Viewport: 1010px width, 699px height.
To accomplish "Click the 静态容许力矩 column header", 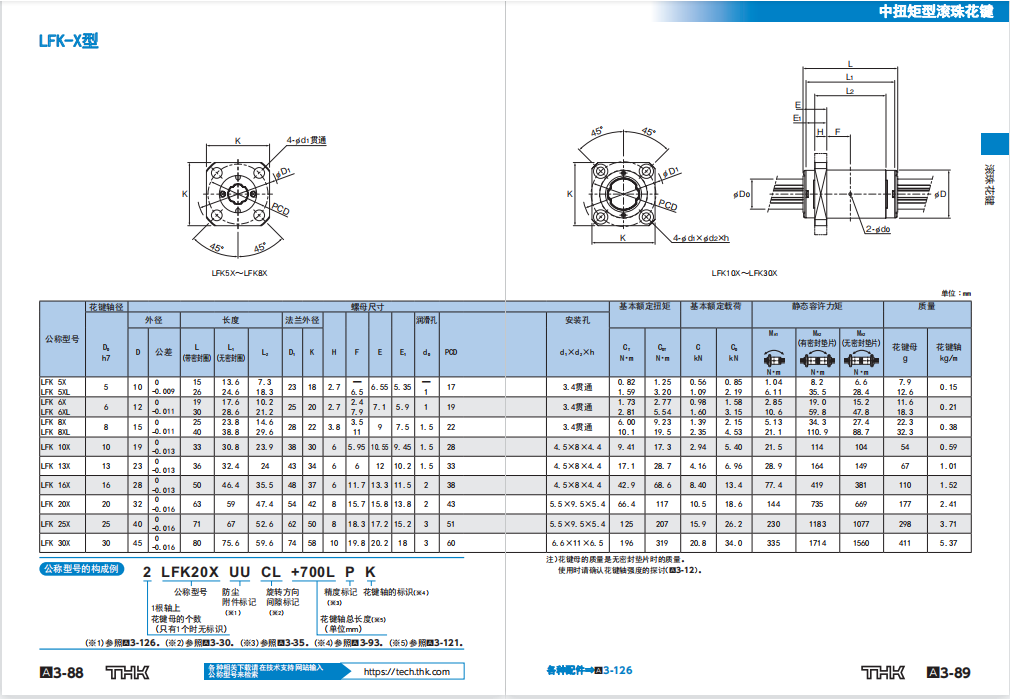I will point(817,307).
